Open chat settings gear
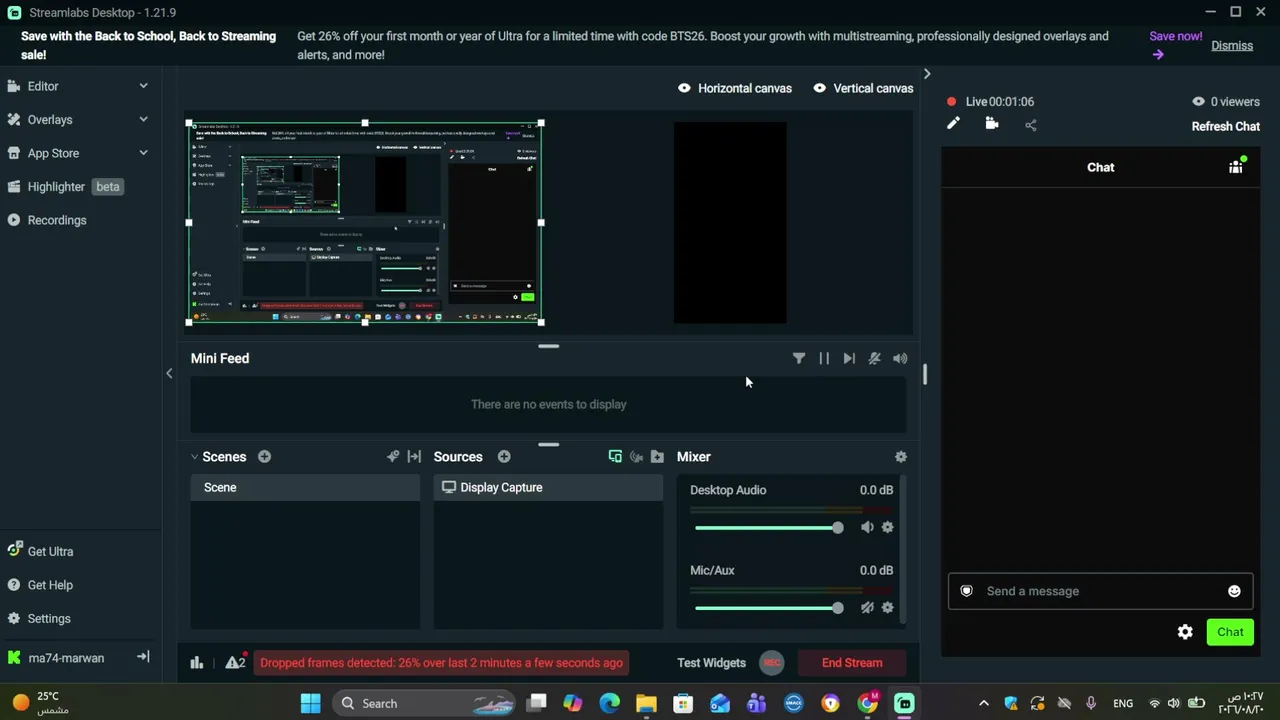 [x=1185, y=632]
